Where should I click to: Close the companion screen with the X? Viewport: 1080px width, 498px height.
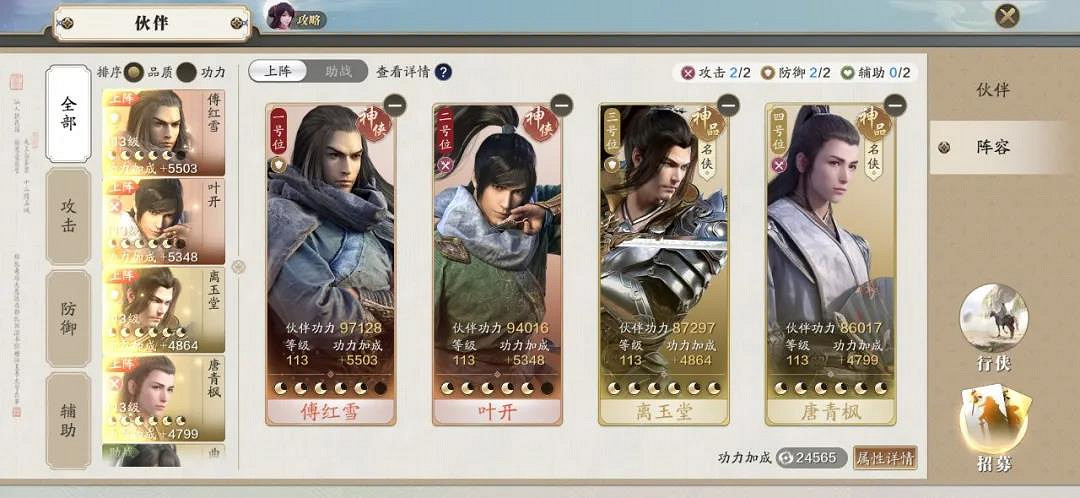pos(1007,16)
